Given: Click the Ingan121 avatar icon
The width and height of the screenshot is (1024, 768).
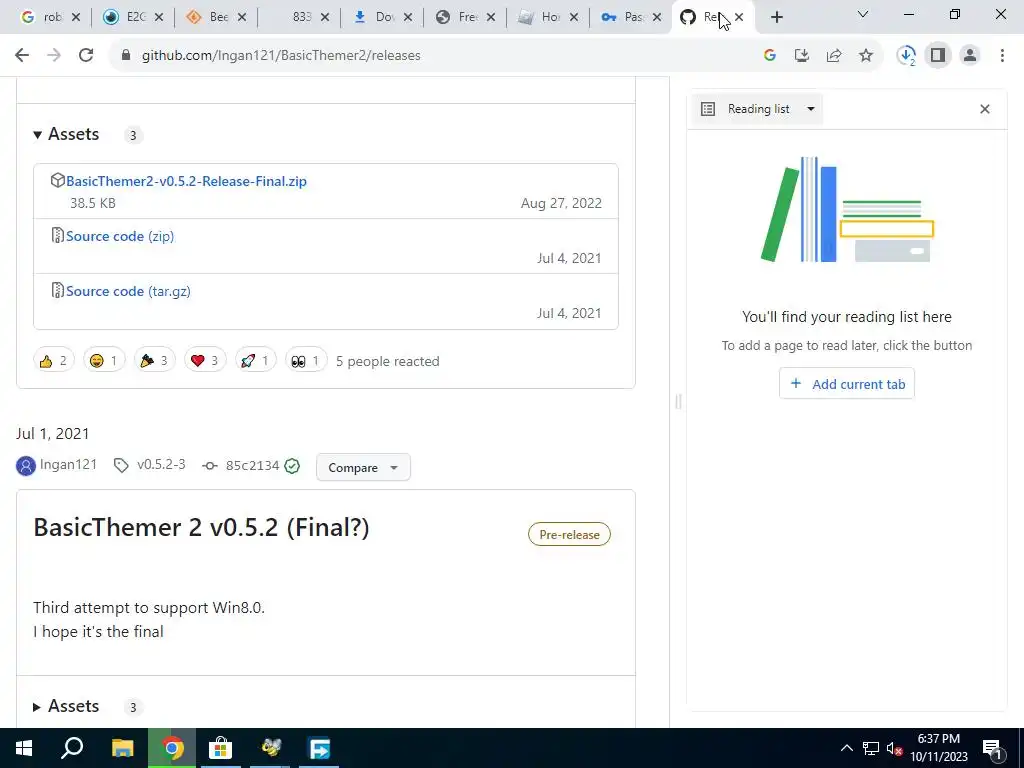Looking at the screenshot, I should pos(25,466).
